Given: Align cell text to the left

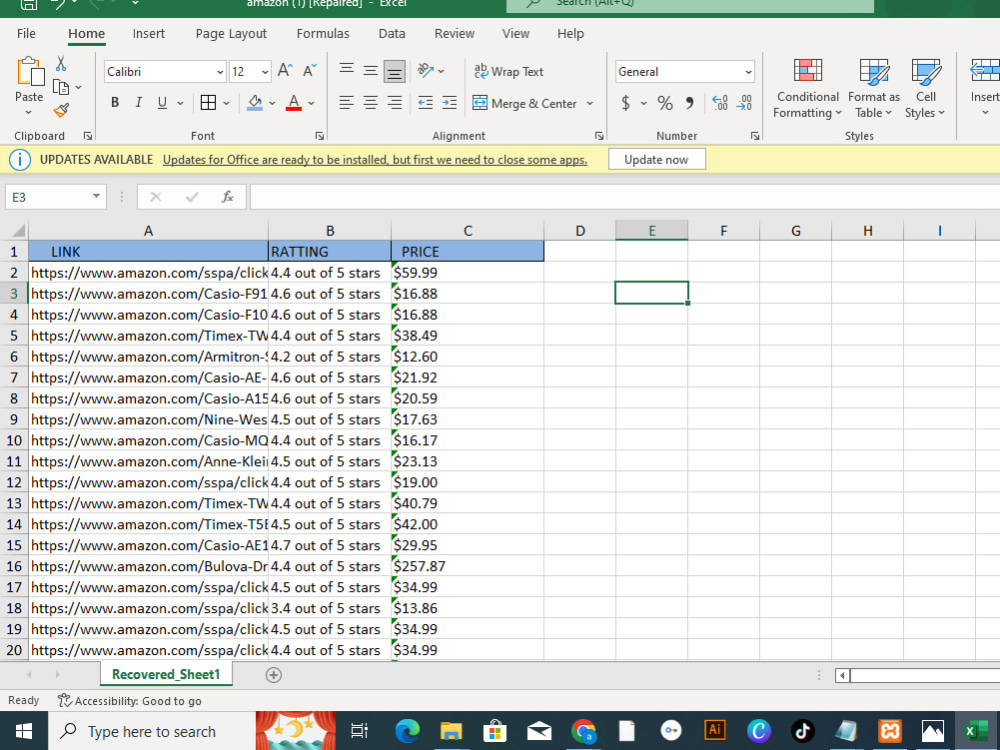Looking at the screenshot, I should coord(346,103).
